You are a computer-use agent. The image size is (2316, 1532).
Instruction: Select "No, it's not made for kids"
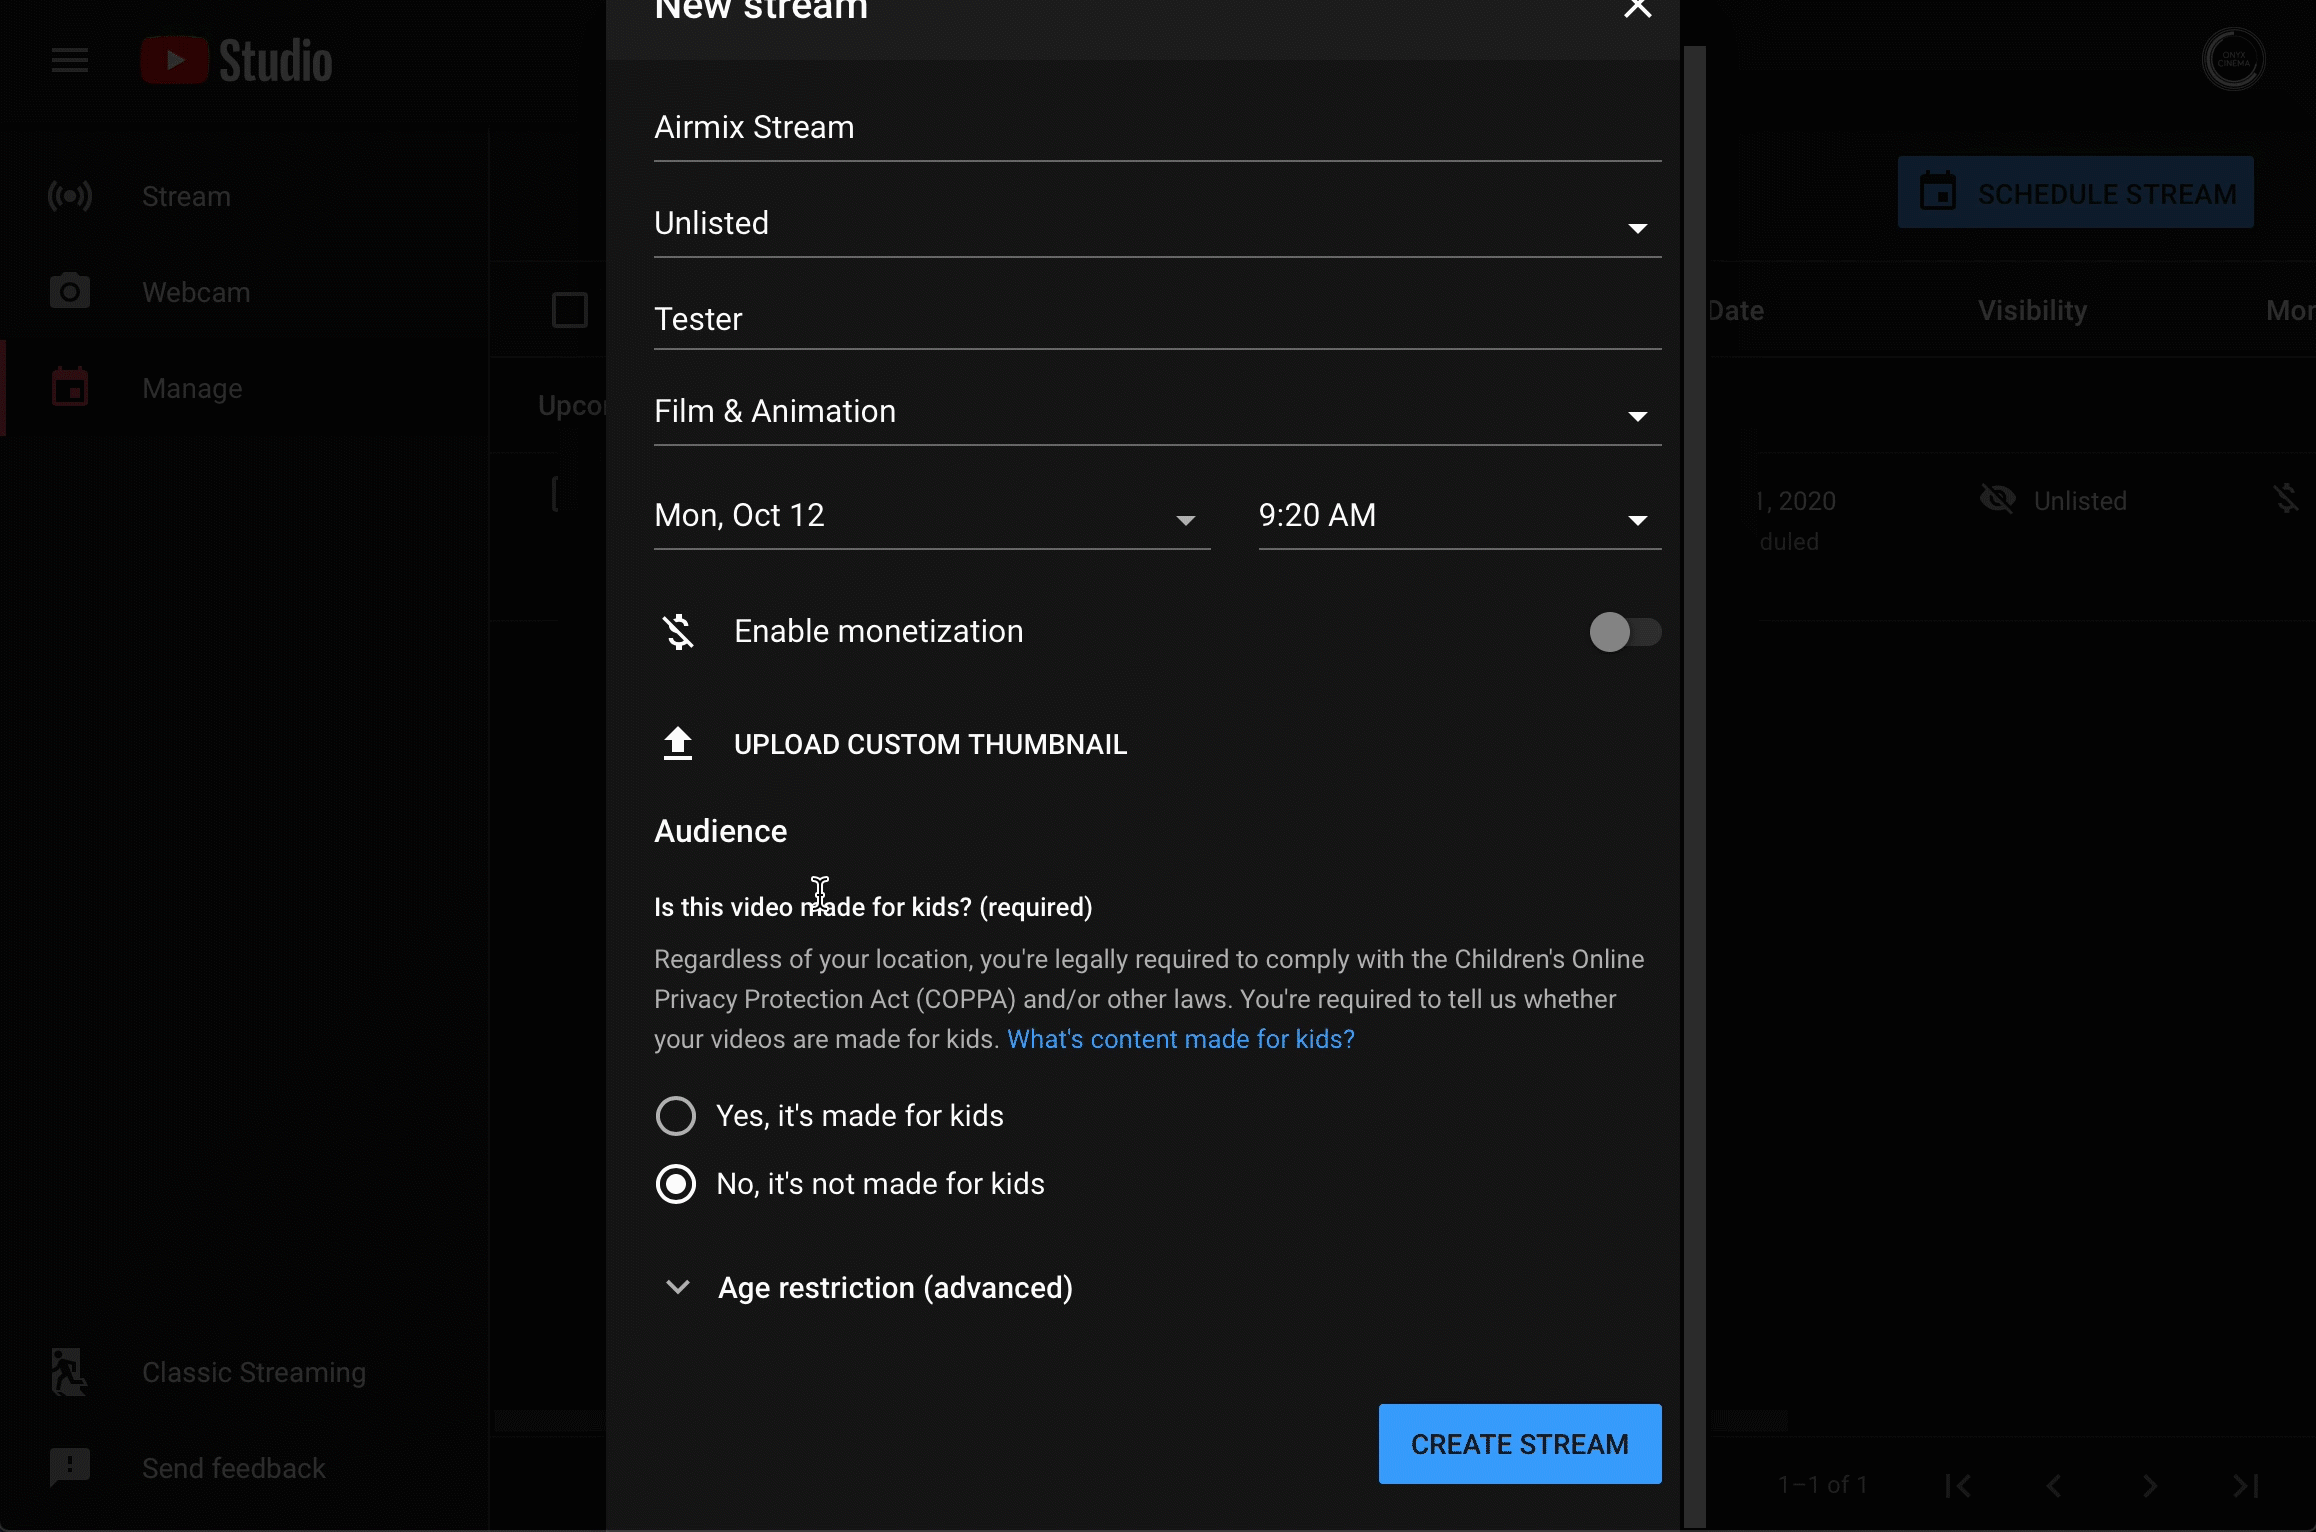[676, 1184]
